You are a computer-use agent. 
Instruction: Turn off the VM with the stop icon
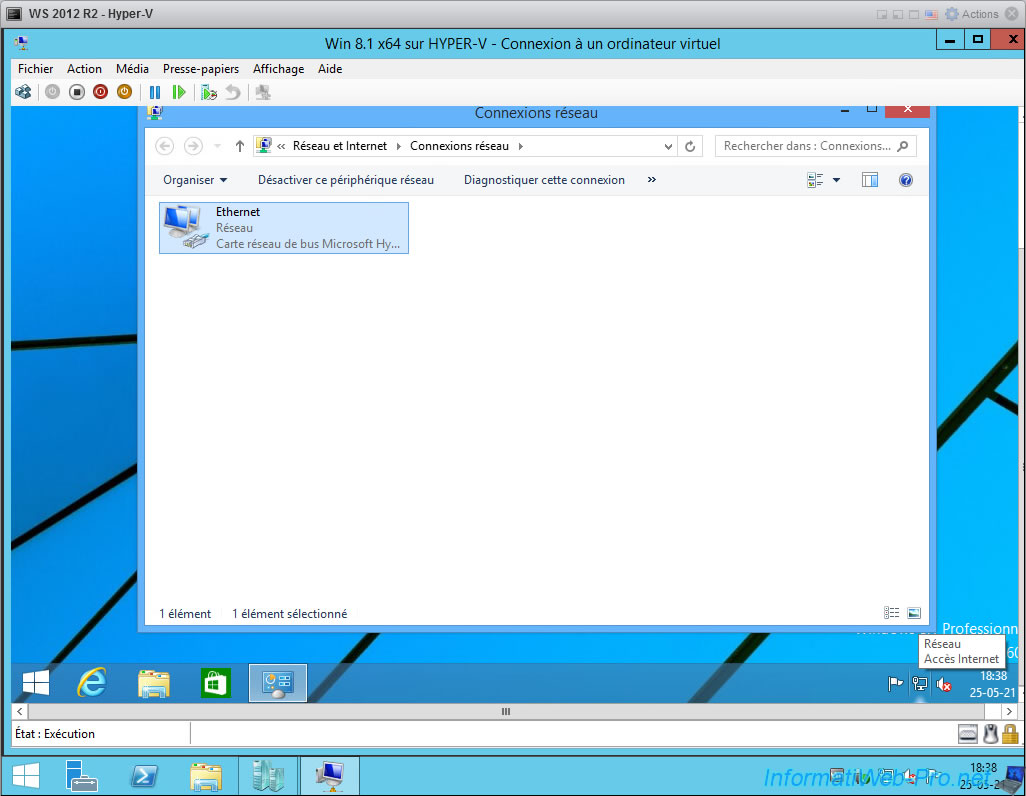pos(77,92)
